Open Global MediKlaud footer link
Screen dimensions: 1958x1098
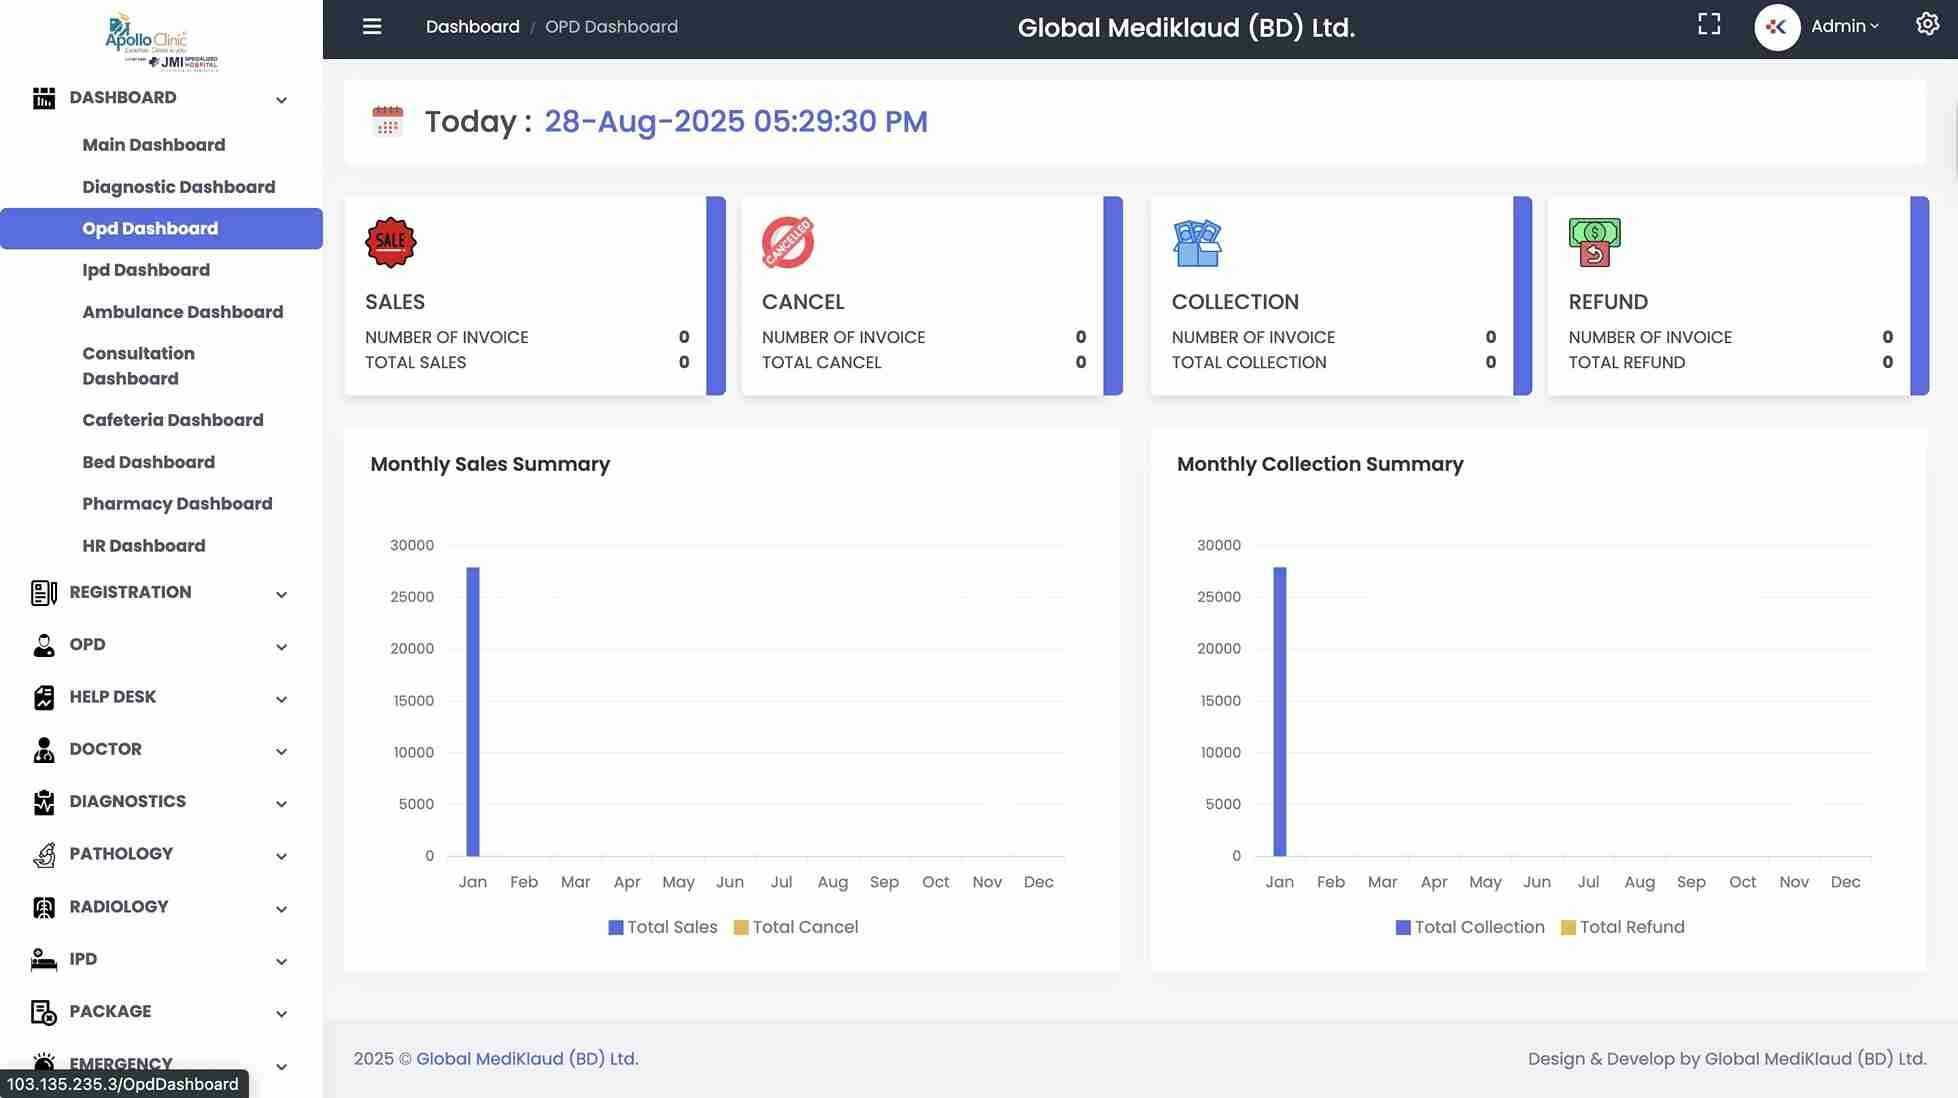[x=527, y=1059]
